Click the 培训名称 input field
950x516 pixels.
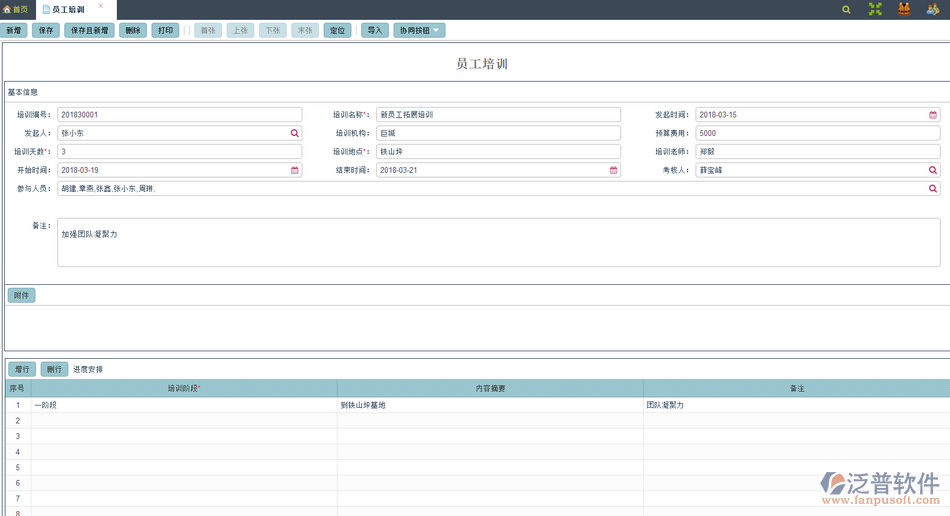coord(498,115)
